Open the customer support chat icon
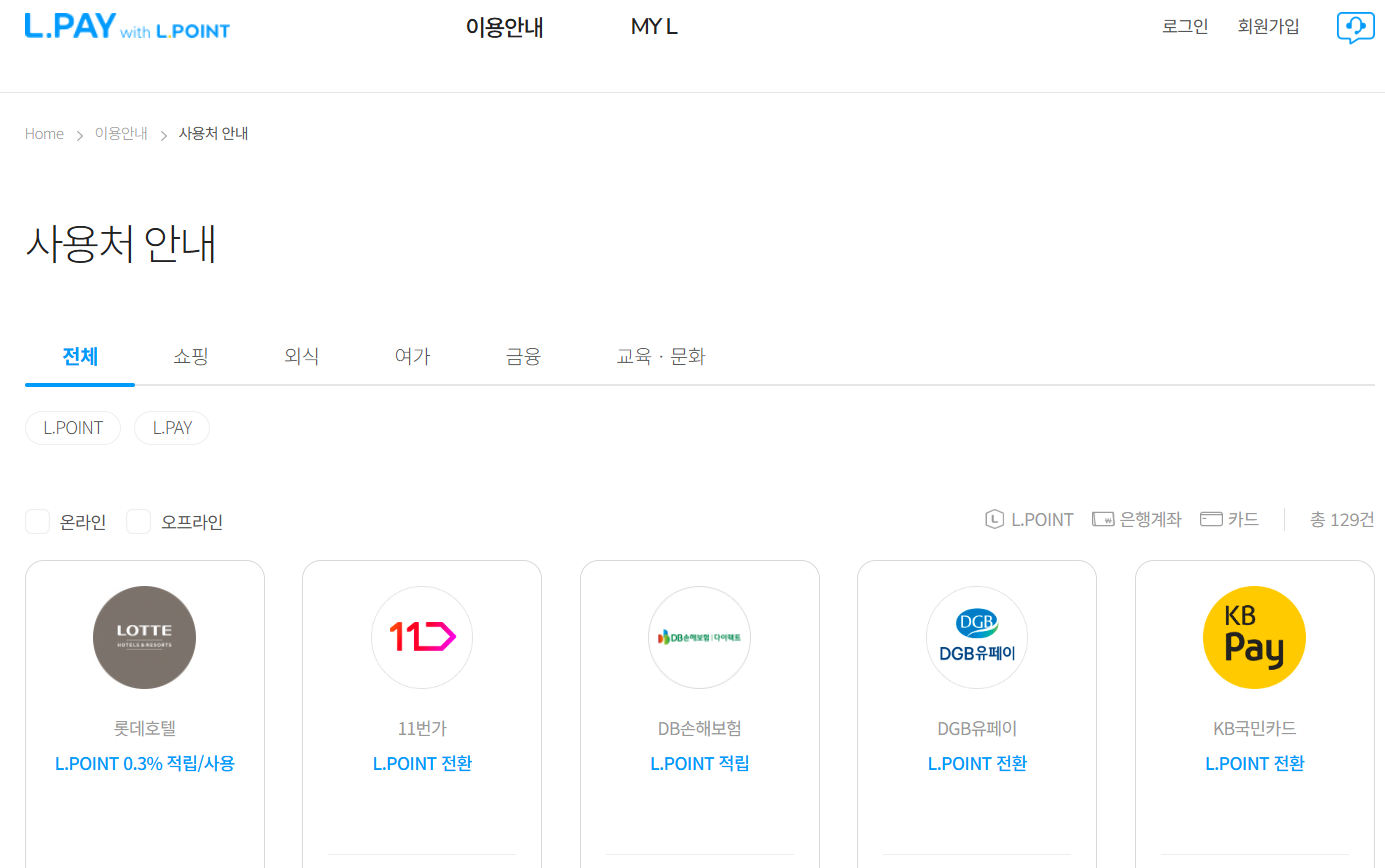The width and height of the screenshot is (1385, 868). [1355, 27]
